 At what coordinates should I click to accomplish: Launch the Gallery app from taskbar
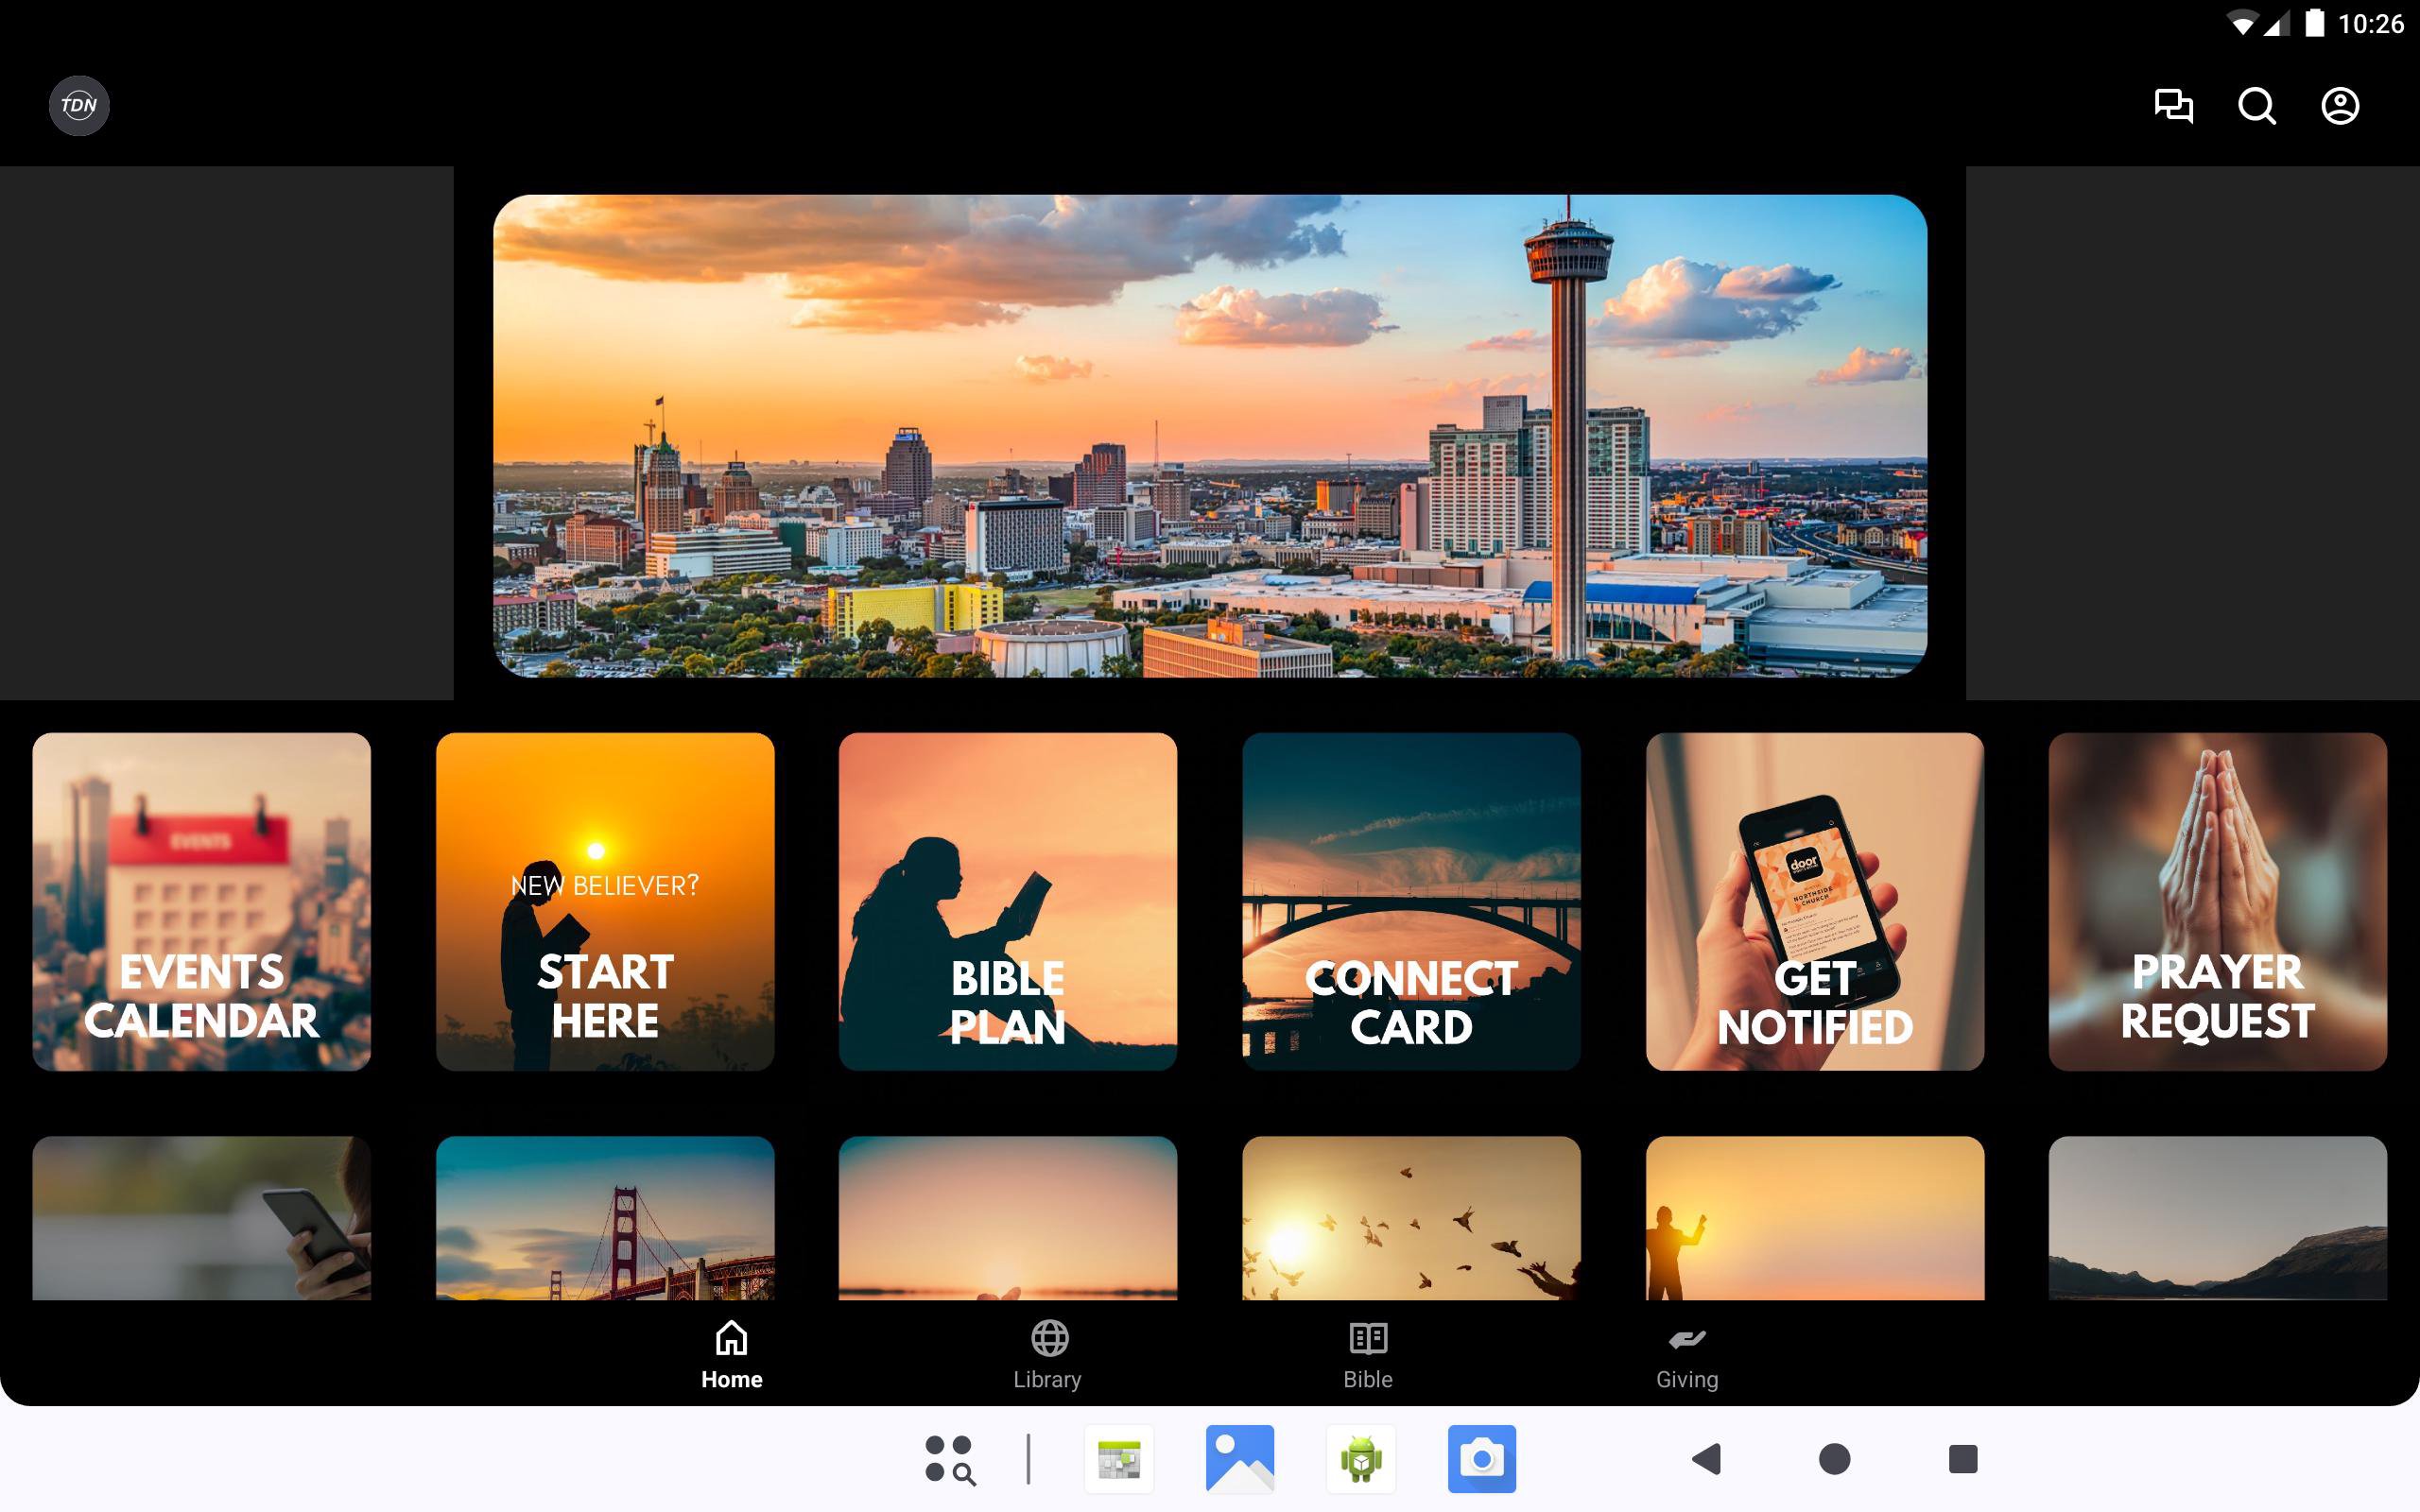(x=1239, y=1459)
